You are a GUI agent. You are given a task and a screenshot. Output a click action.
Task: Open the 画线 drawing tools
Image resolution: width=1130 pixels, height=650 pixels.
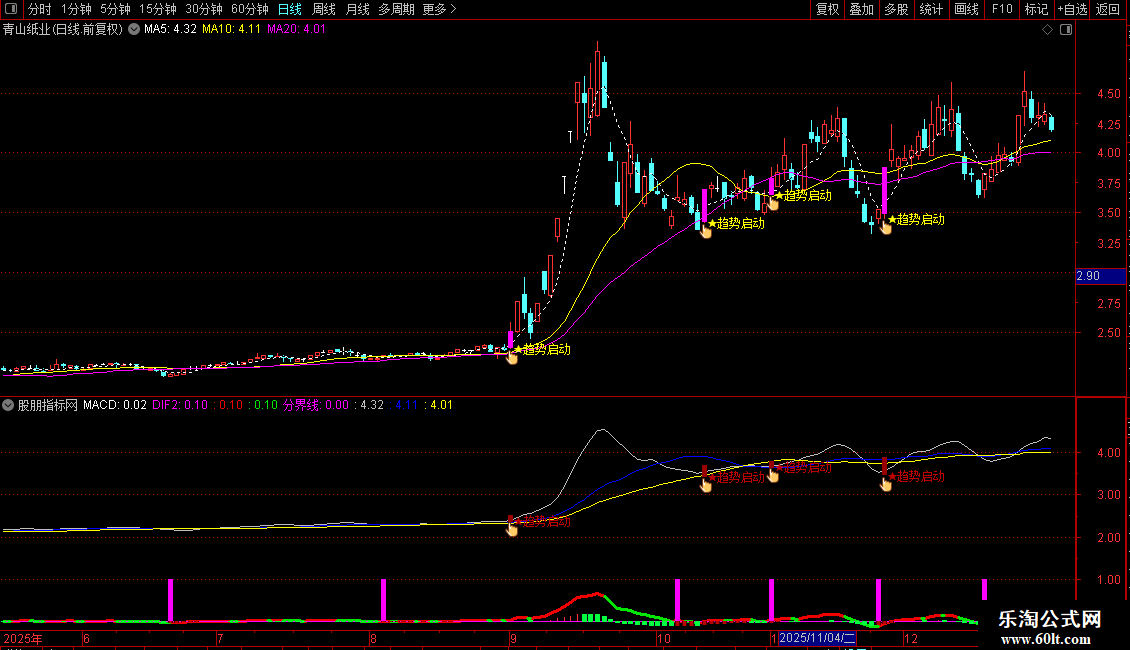click(966, 9)
